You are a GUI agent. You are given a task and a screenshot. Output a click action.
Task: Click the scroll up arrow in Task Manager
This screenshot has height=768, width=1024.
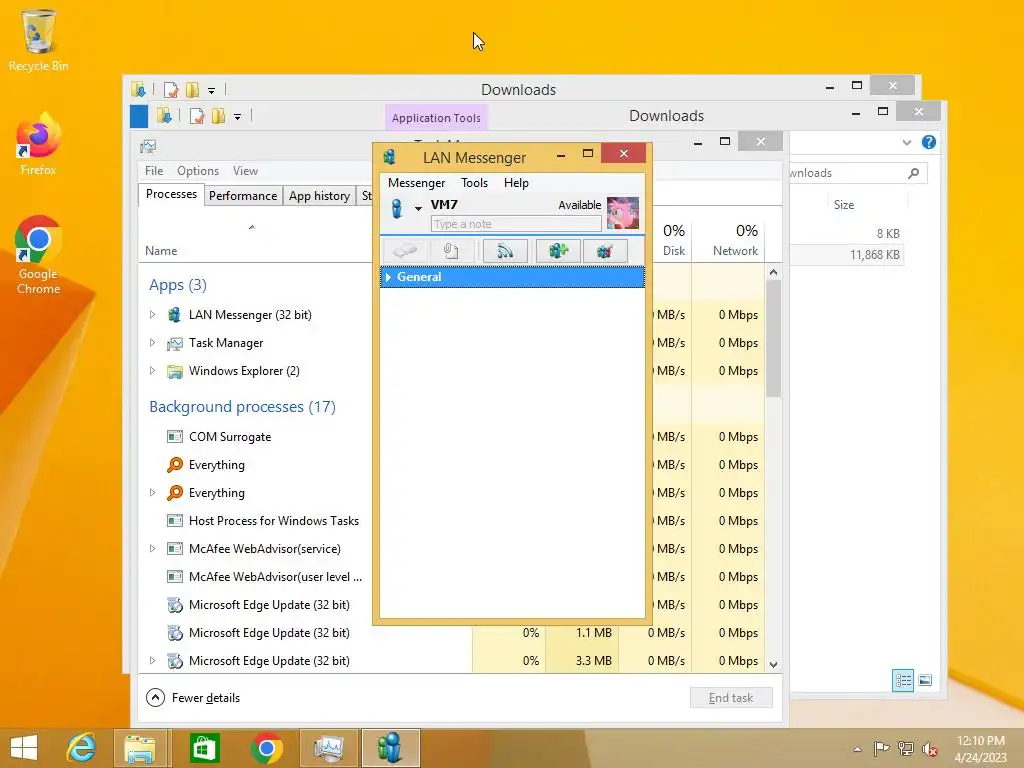click(773, 272)
